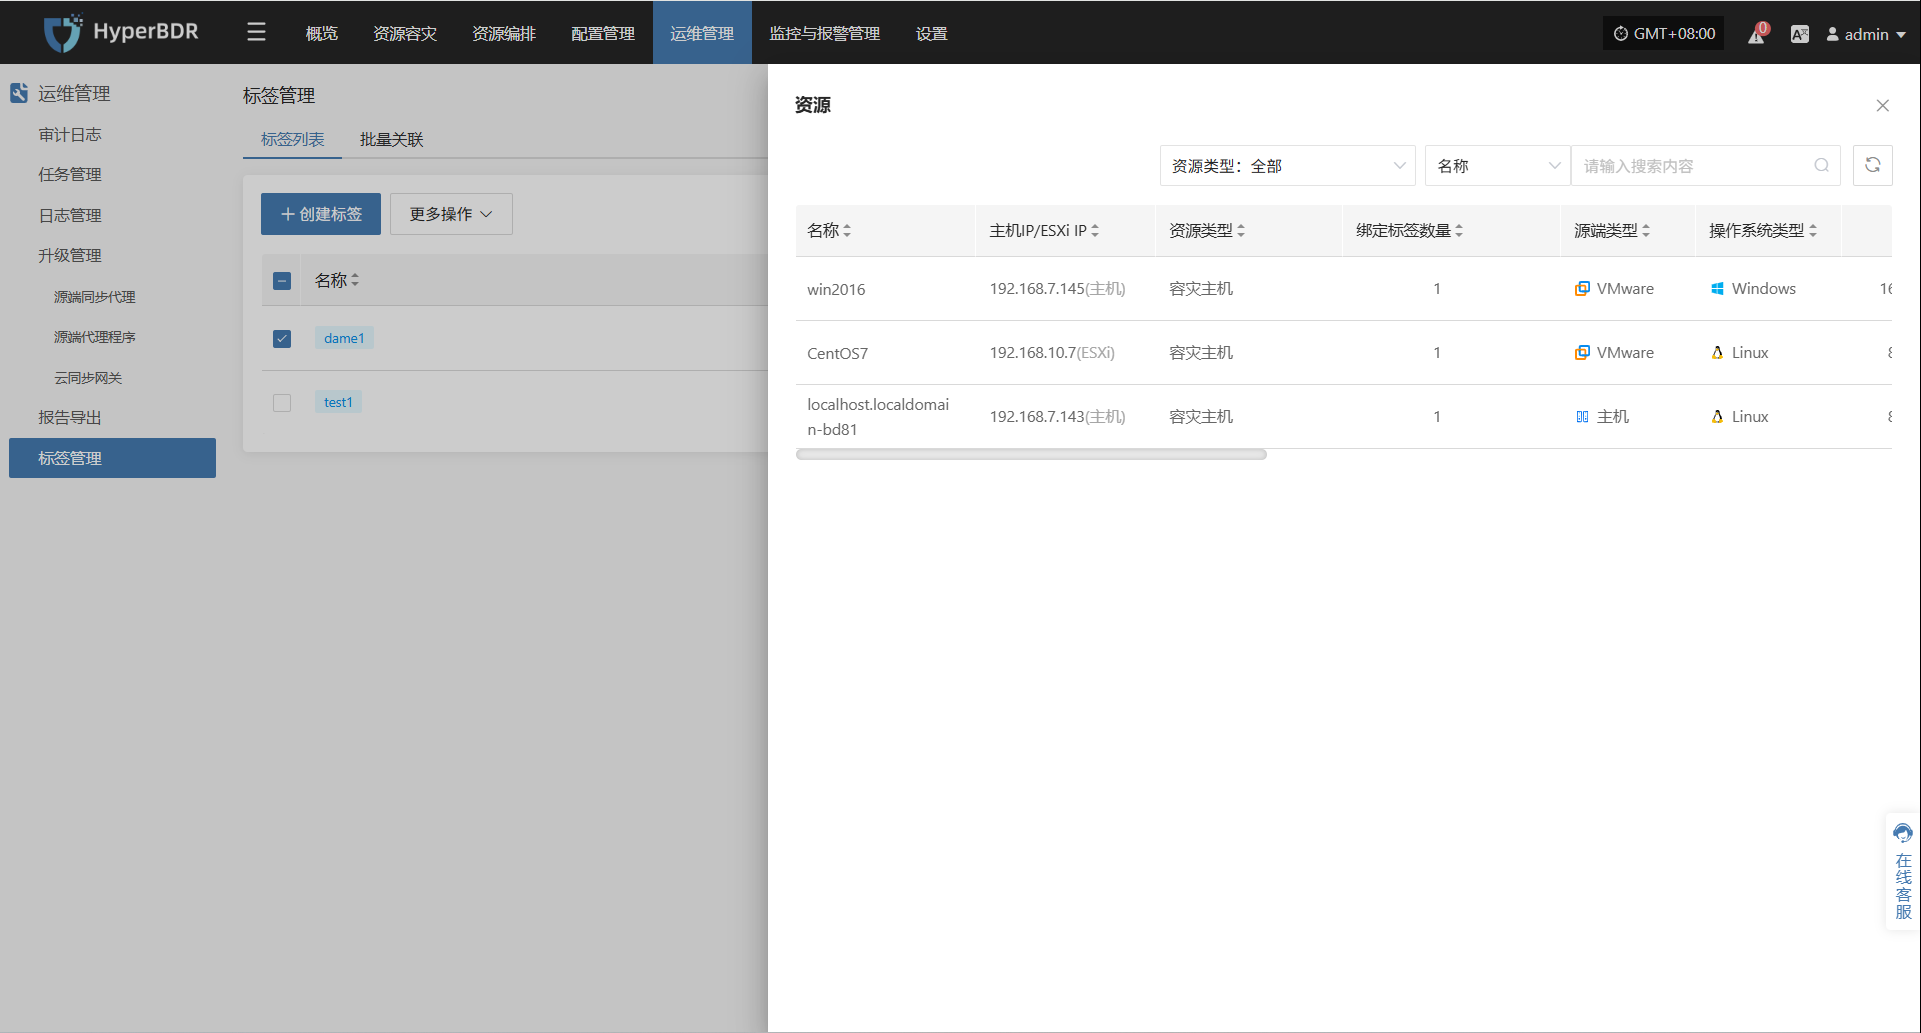1921x1033 pixels.
Task: Open the 运维管理 top menu
Action: [702, 33]
